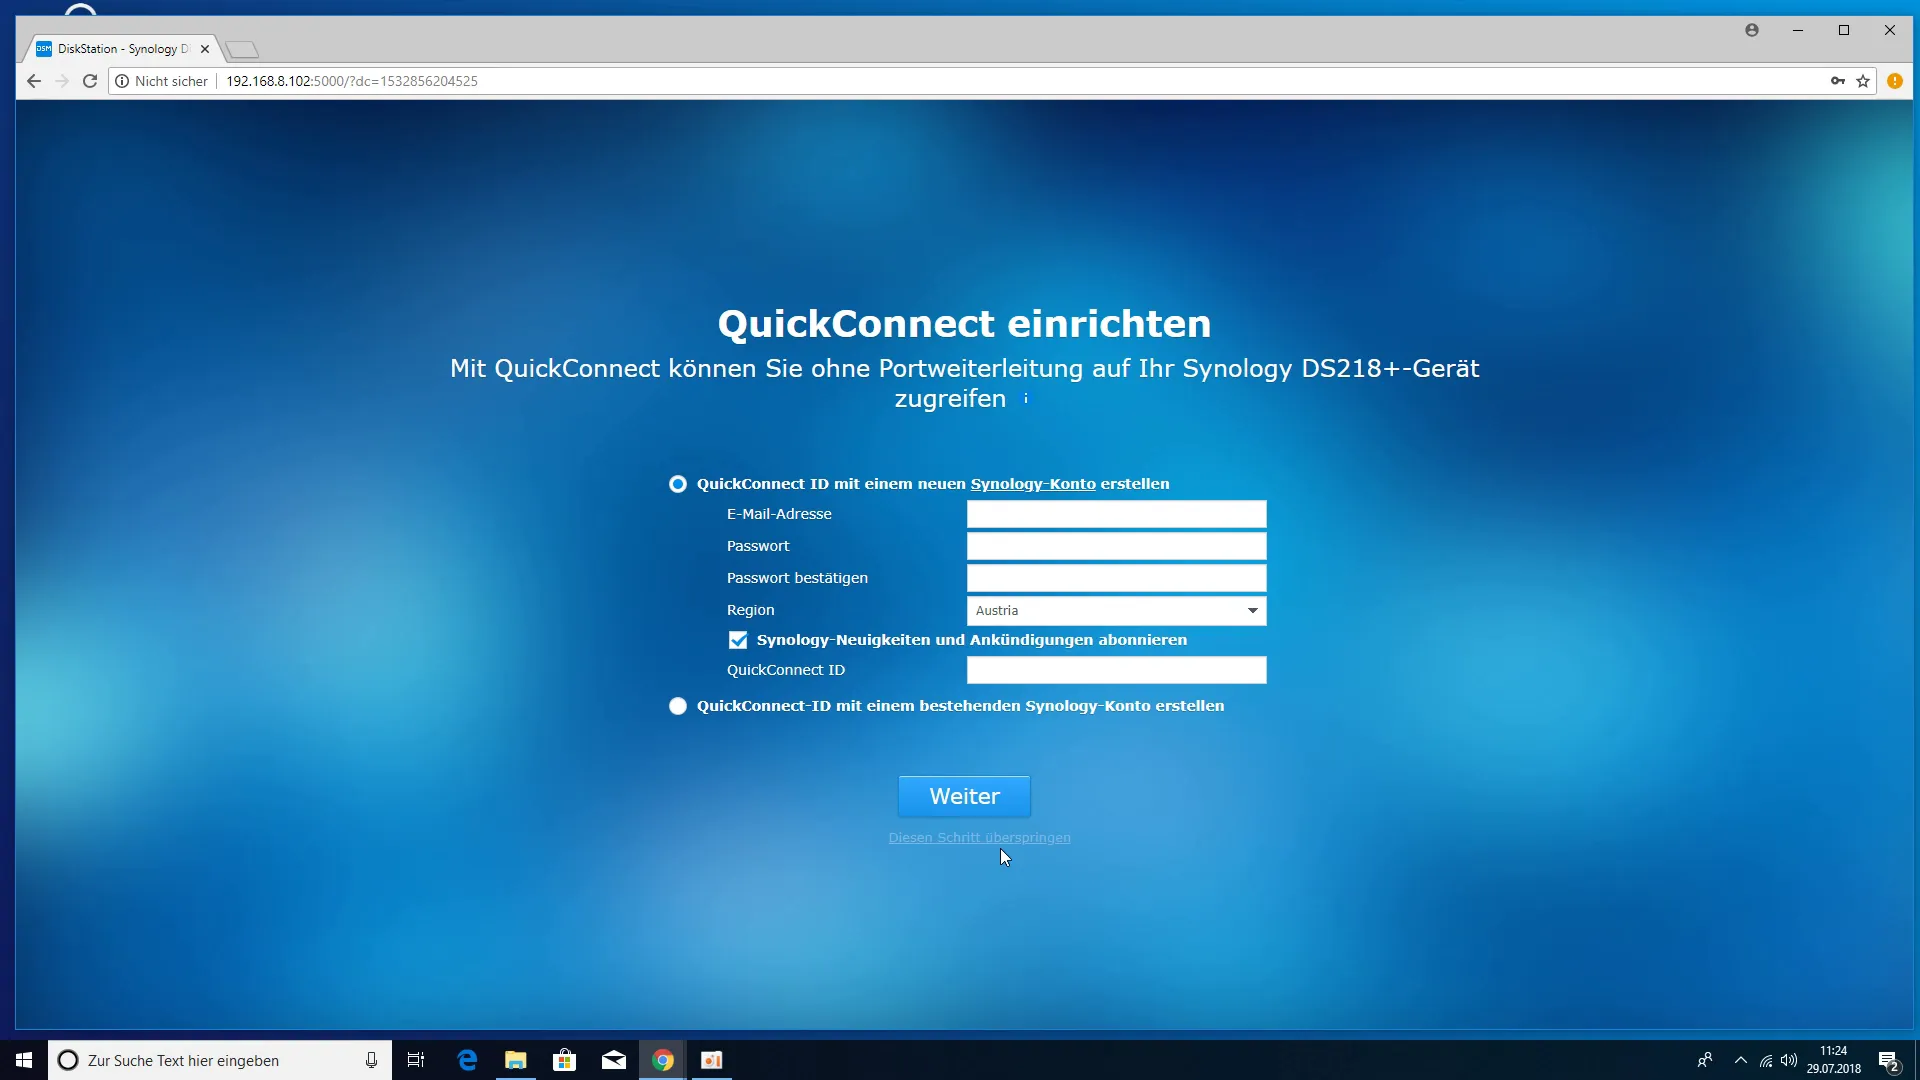Open the clock showing 11:24

coord(1834,1060)
